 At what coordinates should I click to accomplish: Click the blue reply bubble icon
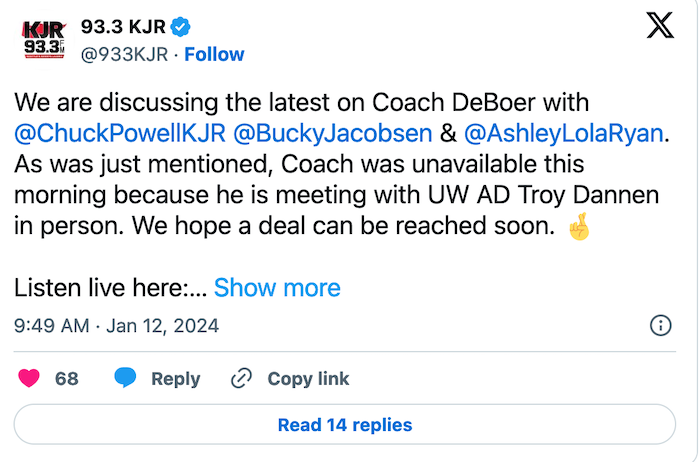click(x=125, y=379)
